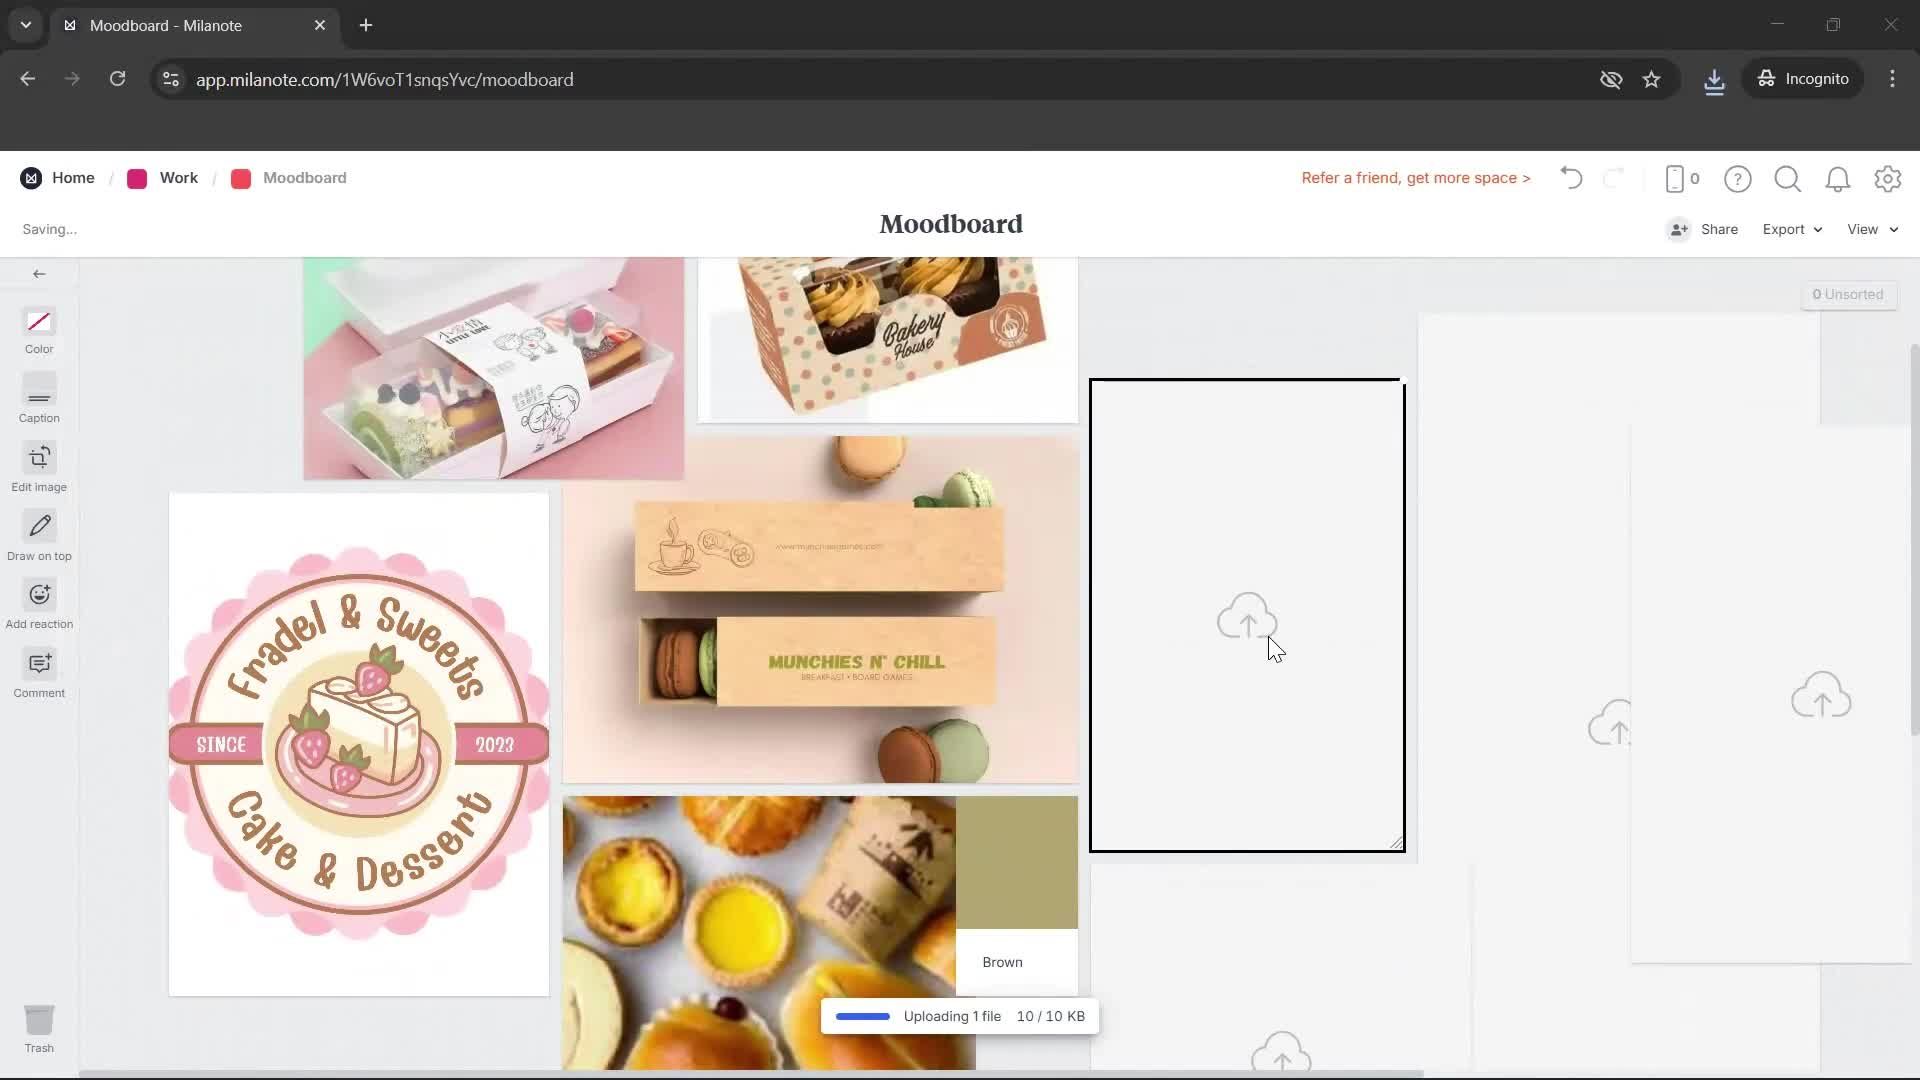The width and height of the screenshot is (1920, 1080).
Task: Open the View dropdown
Action: 1870,229
